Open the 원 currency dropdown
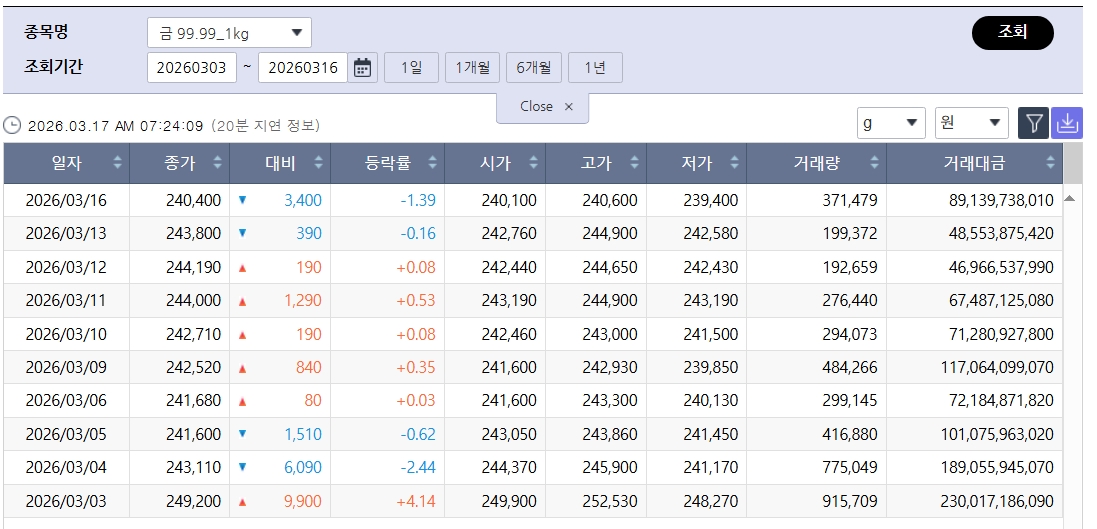The width and height of the screenshot is (1097, 529). [x=972, y=123]
